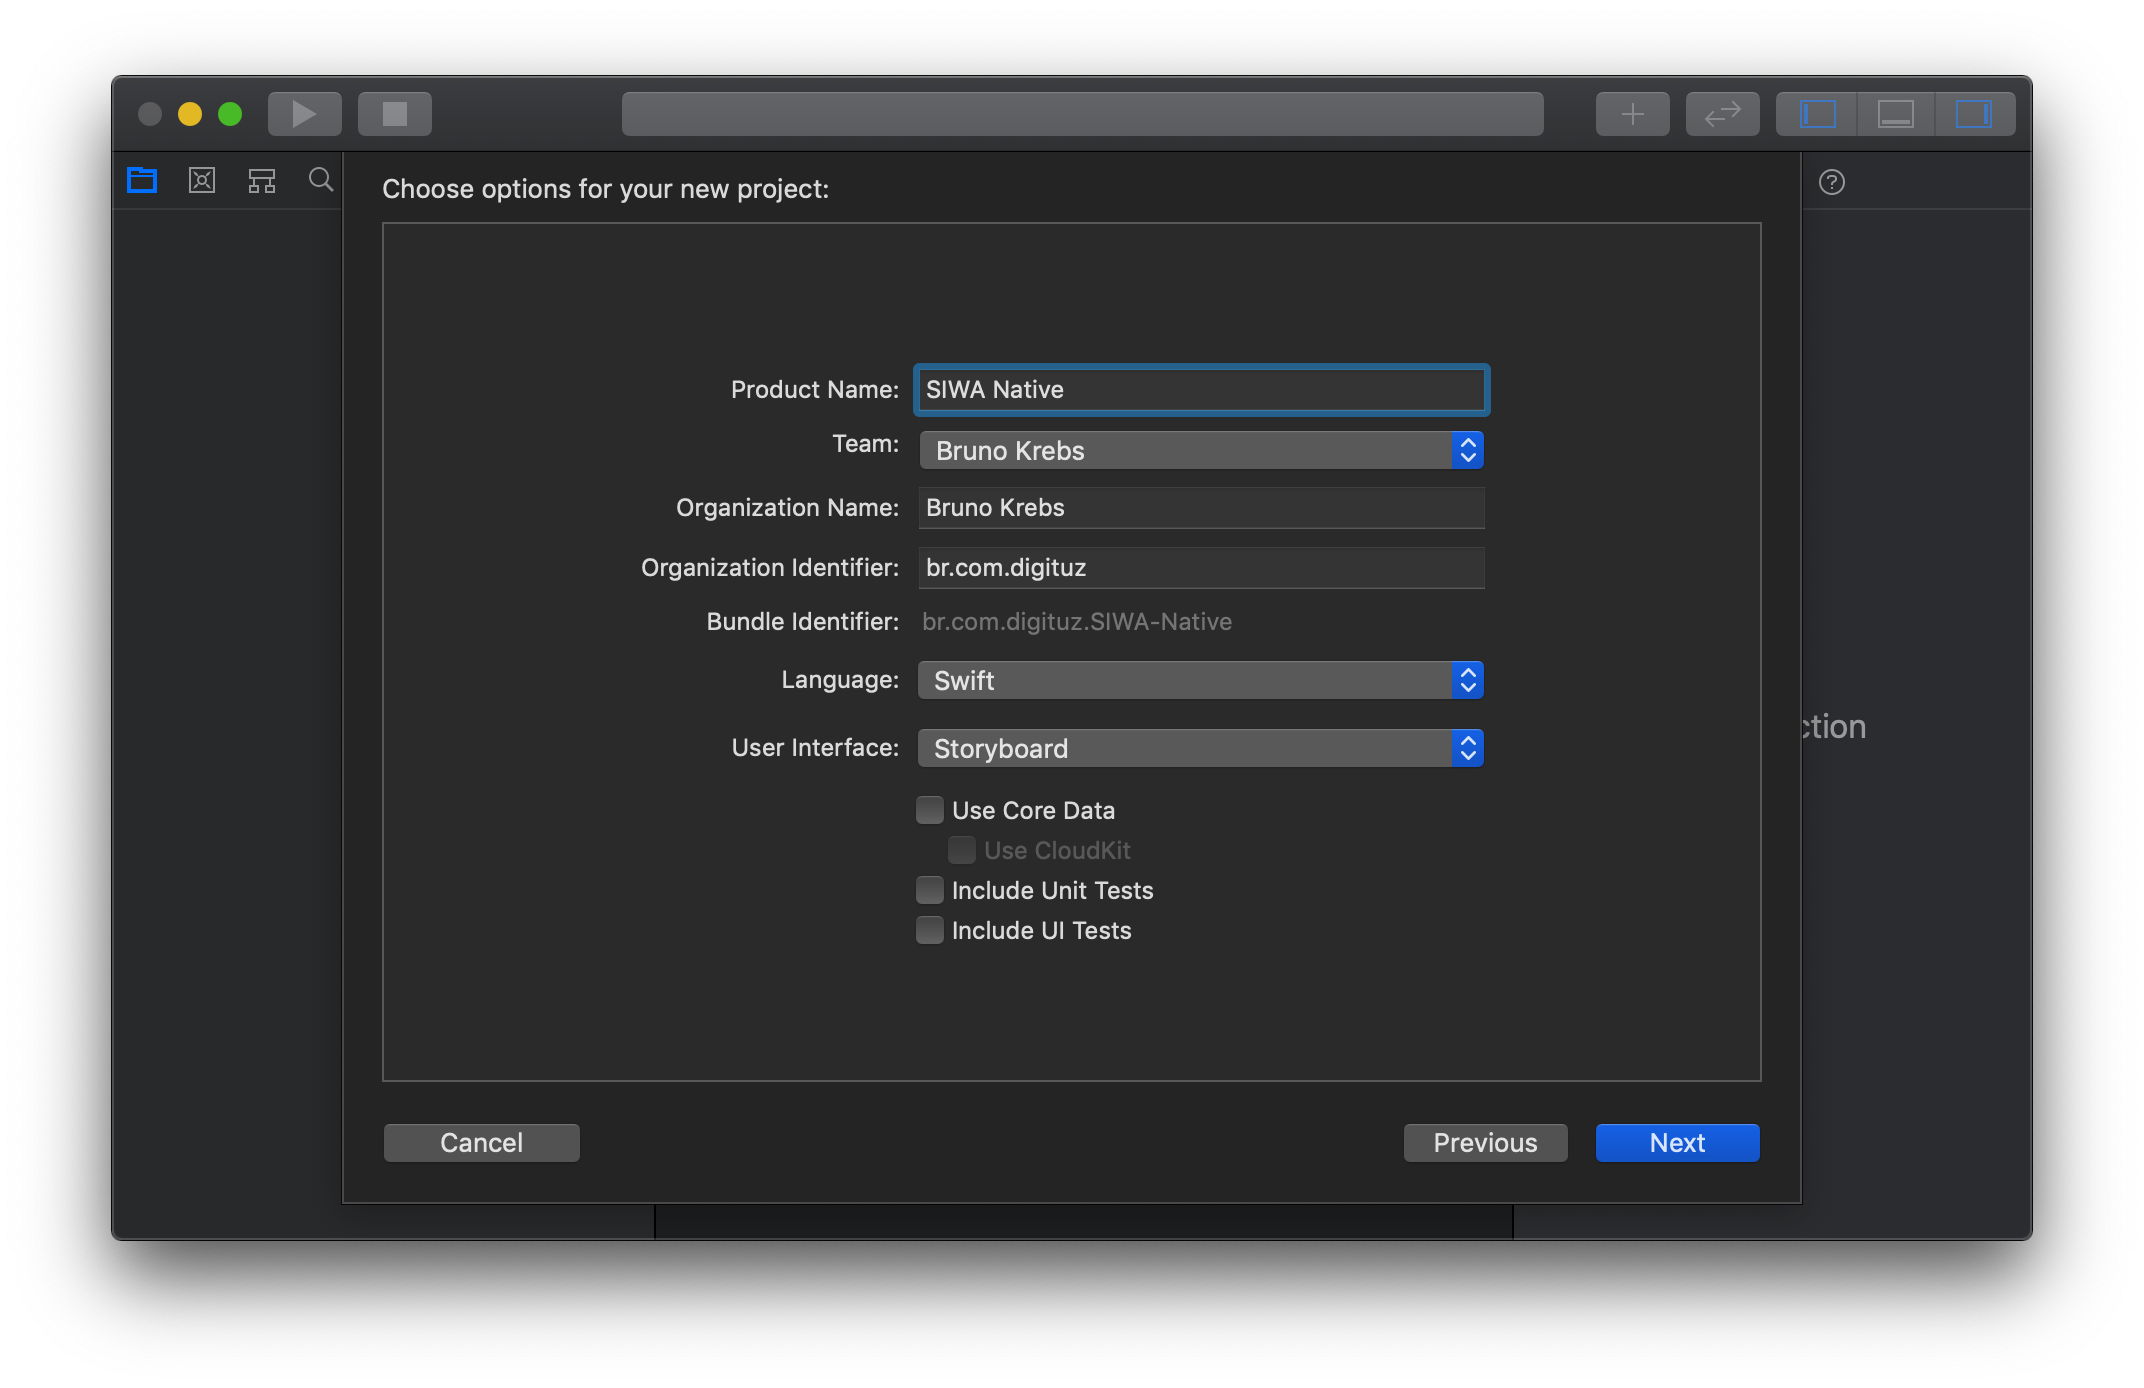
Task: Toggle the bottom debug area panel
Action: point(1895,114)
